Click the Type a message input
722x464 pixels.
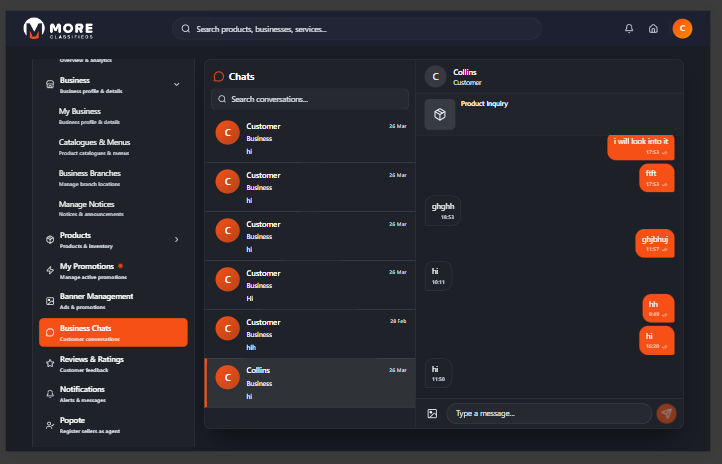coord(549,413)
